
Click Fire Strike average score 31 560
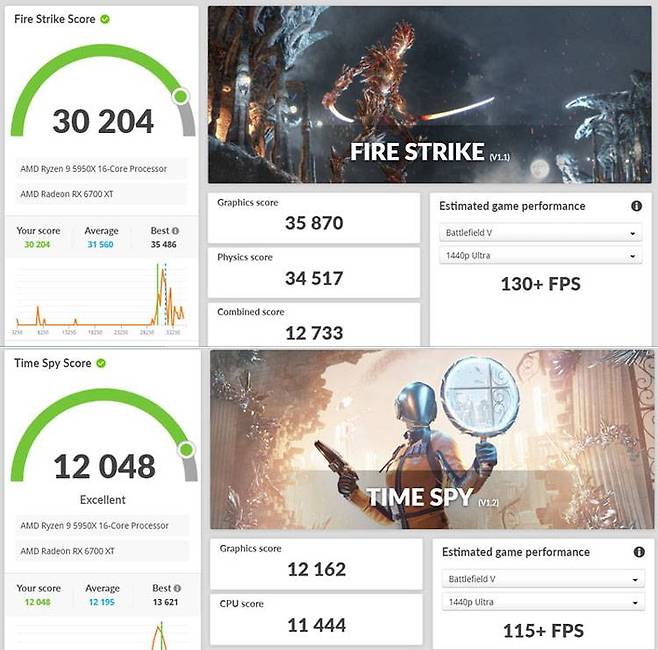coord(100,245)
